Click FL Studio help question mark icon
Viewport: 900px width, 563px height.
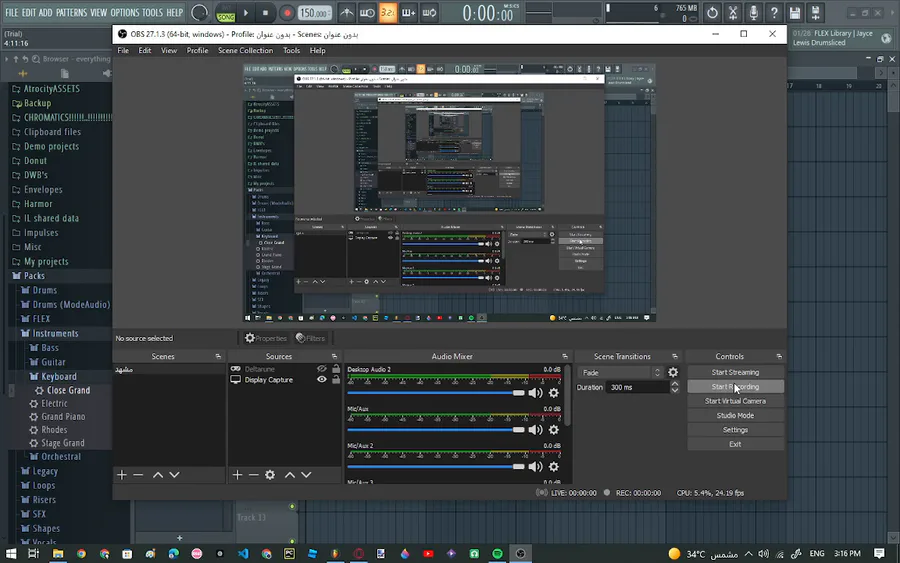point(774,13)
